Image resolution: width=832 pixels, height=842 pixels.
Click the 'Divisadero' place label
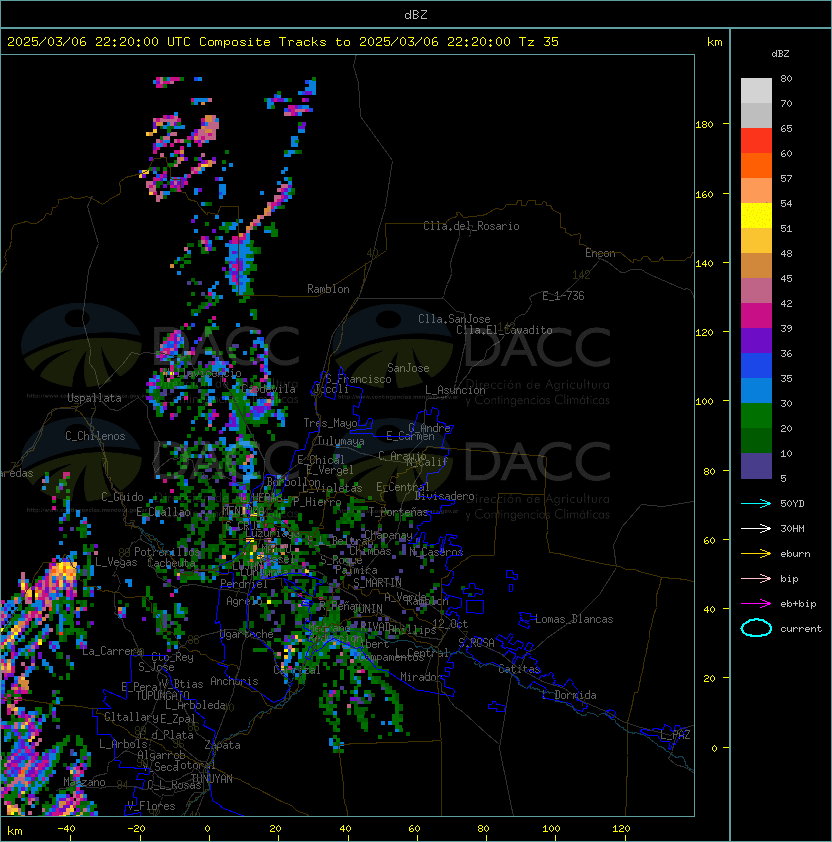pyautogui.click(x=444, y=496)
